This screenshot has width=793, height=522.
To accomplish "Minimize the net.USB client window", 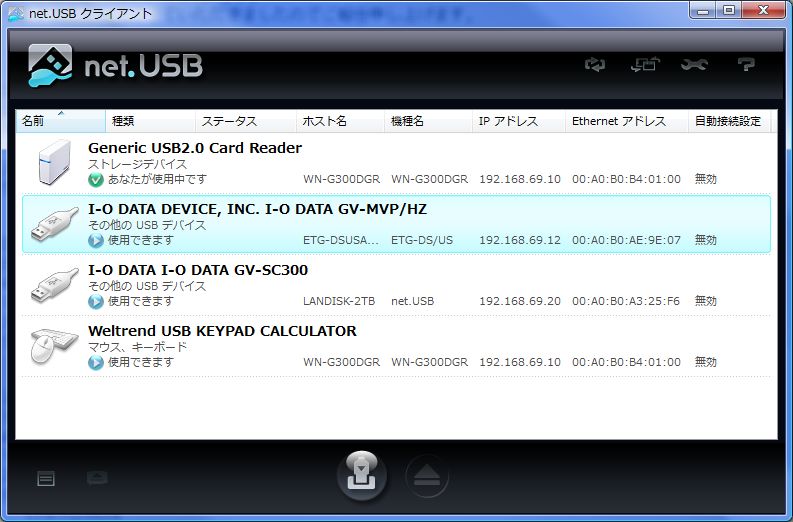I will click(703, 10).
